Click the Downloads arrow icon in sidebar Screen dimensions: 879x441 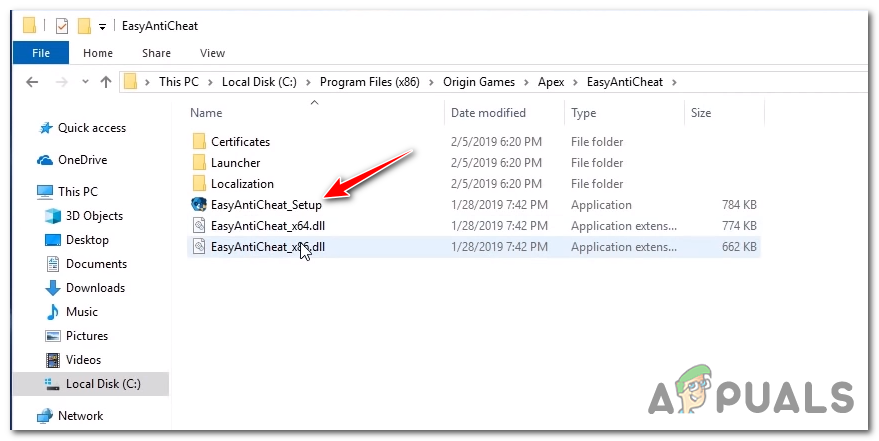[53, 288]
